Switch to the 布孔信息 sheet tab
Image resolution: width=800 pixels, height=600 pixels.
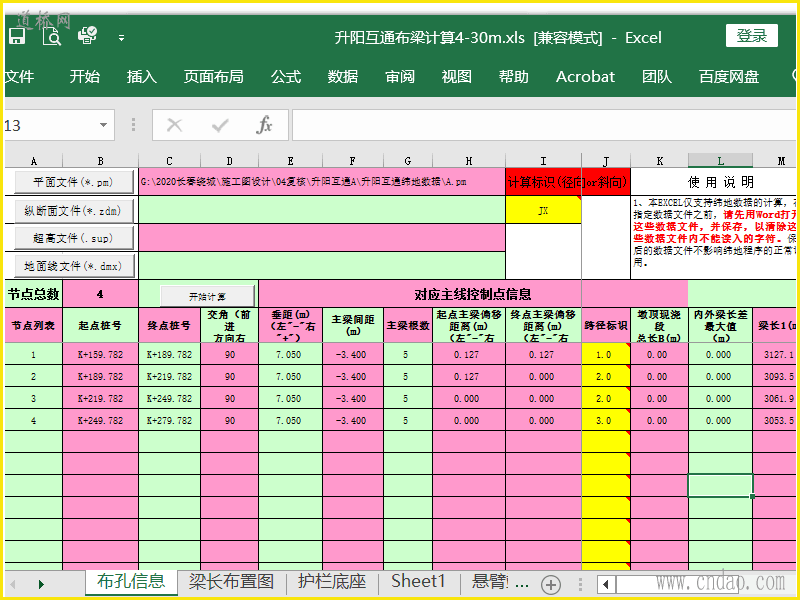coord(131,582)
